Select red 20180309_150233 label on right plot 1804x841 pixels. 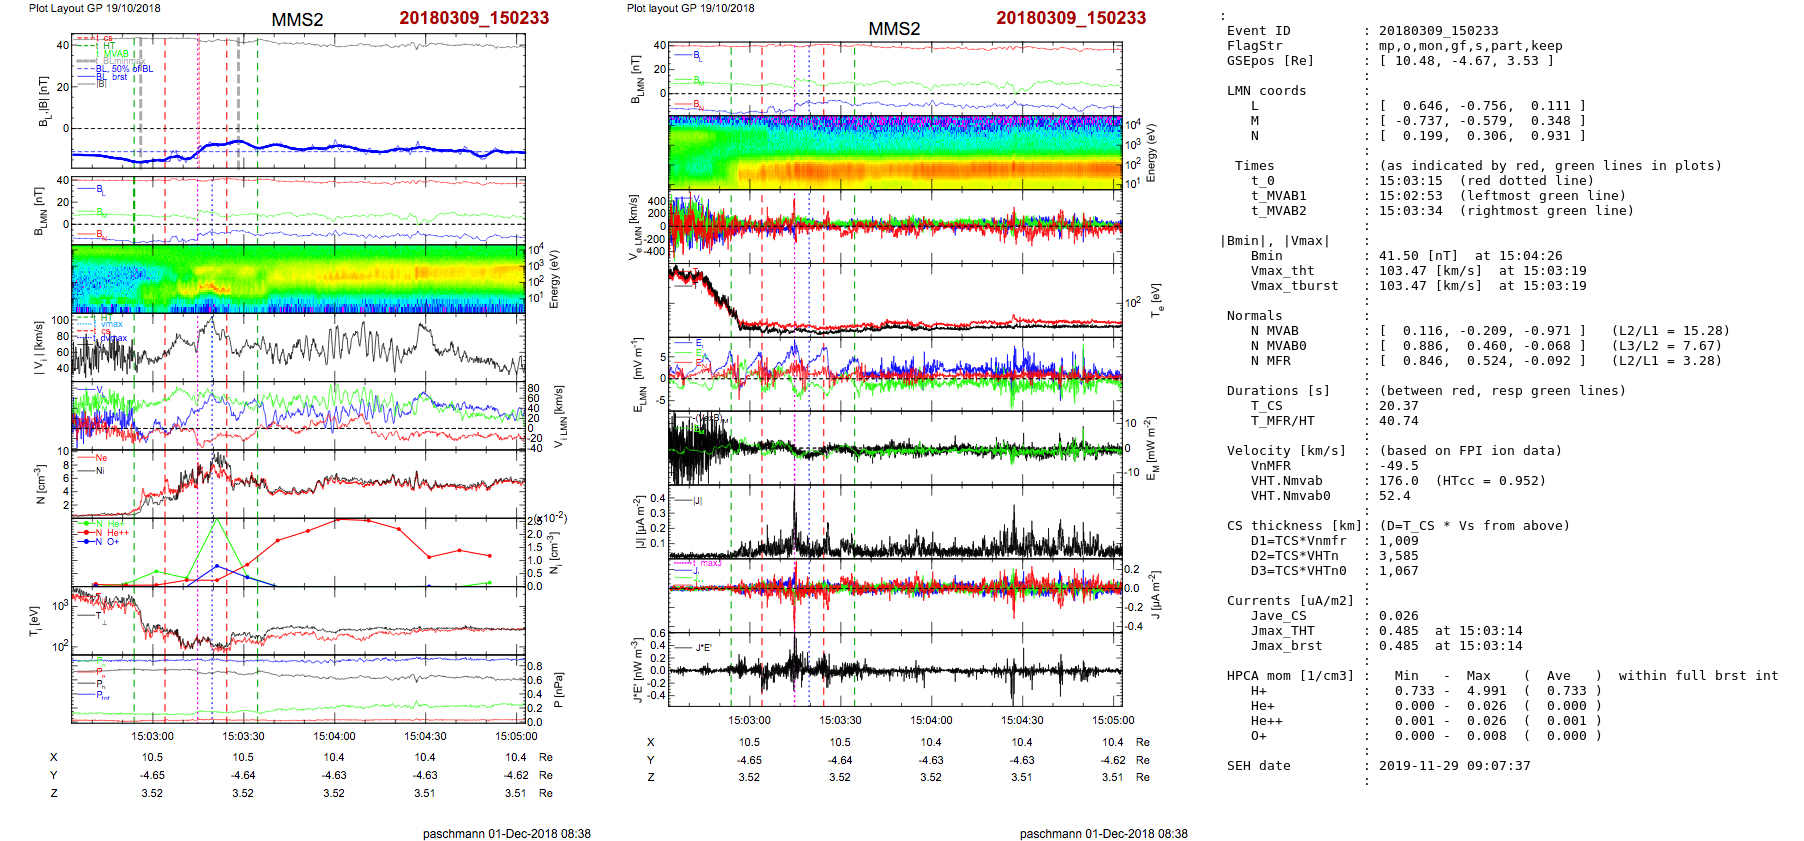[1071, 18]
